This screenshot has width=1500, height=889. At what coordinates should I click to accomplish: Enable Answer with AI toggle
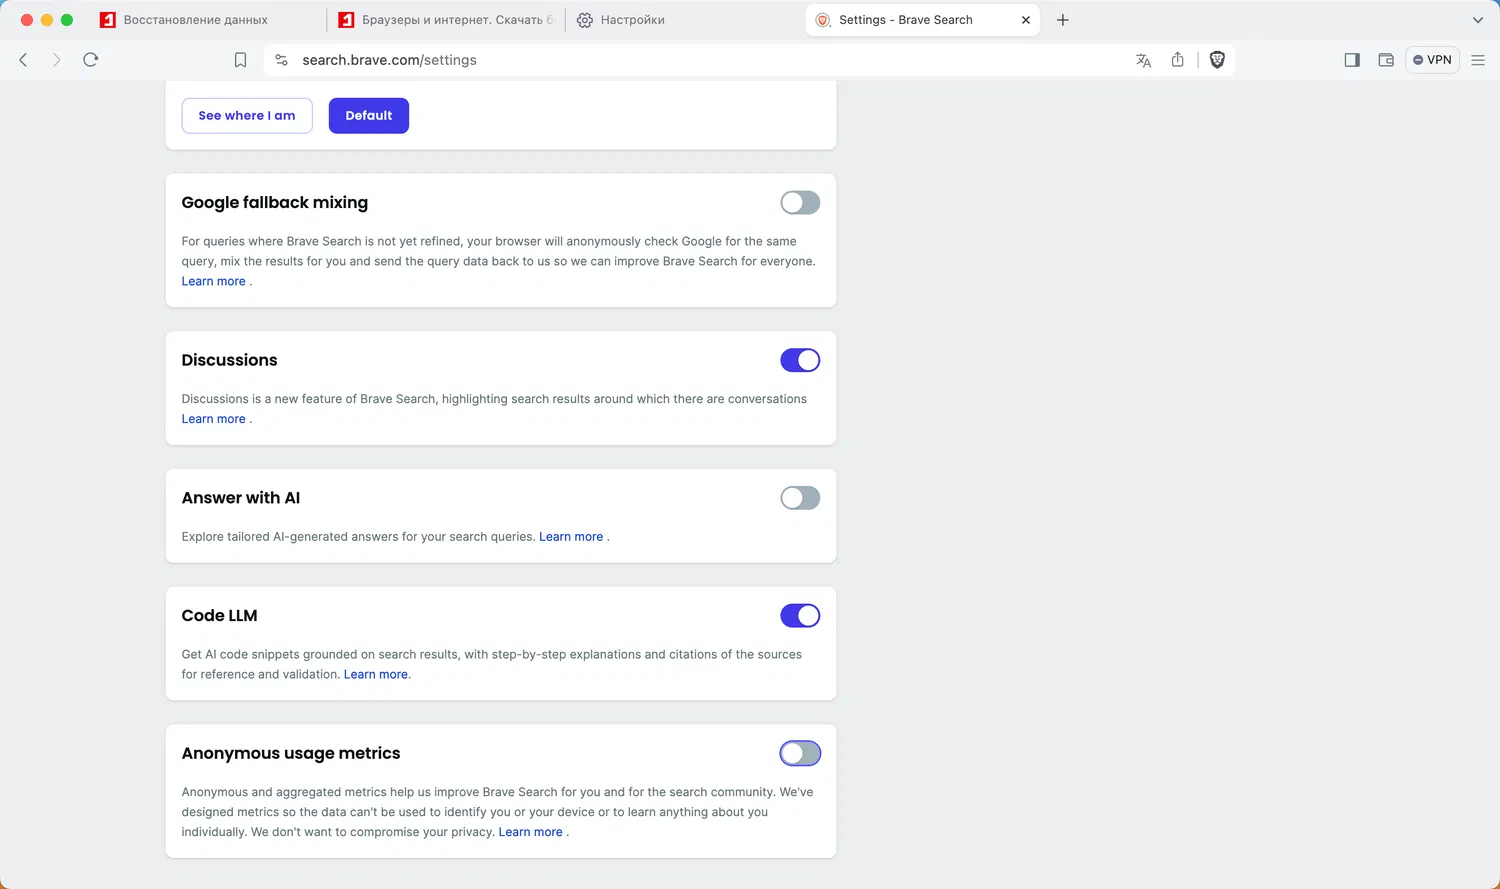[800, 498]
